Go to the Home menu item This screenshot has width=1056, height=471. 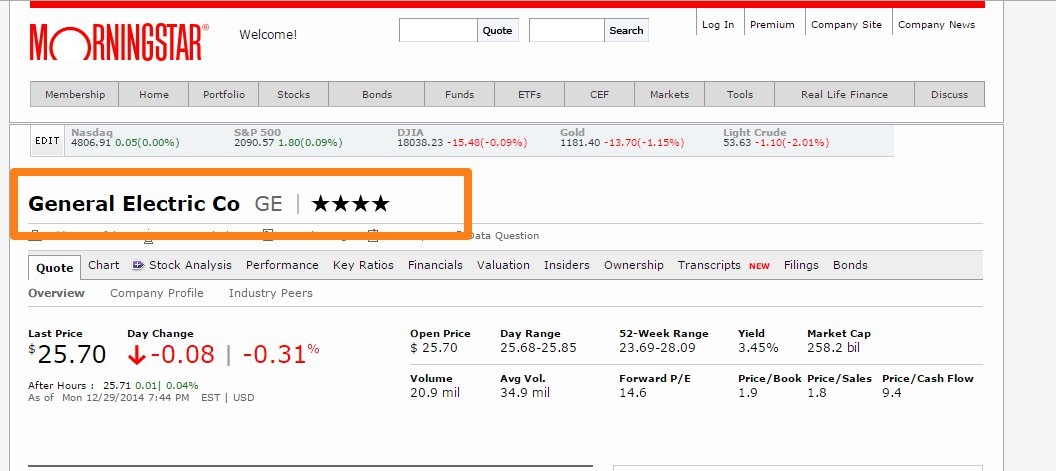(x=154, y=94)
